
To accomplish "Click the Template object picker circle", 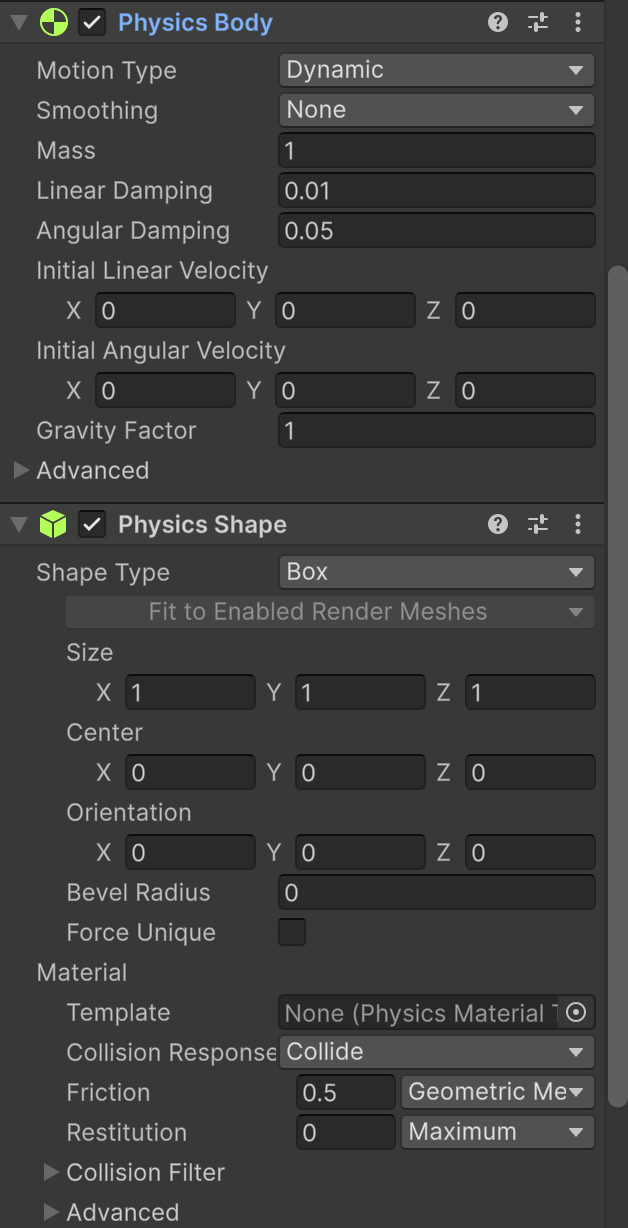I will coord(576,1012).
